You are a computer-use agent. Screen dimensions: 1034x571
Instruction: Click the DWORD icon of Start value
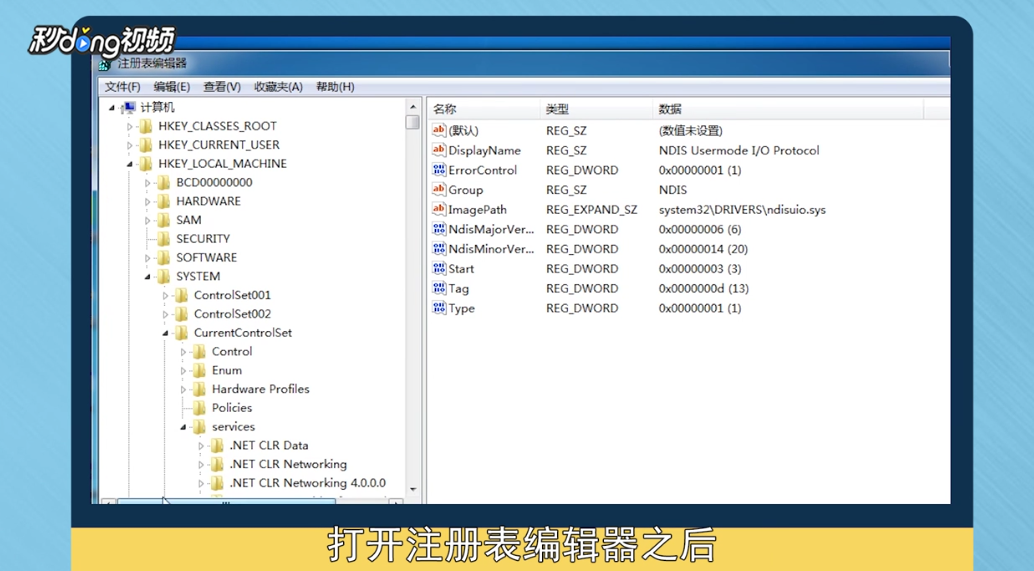pos(439,268)
